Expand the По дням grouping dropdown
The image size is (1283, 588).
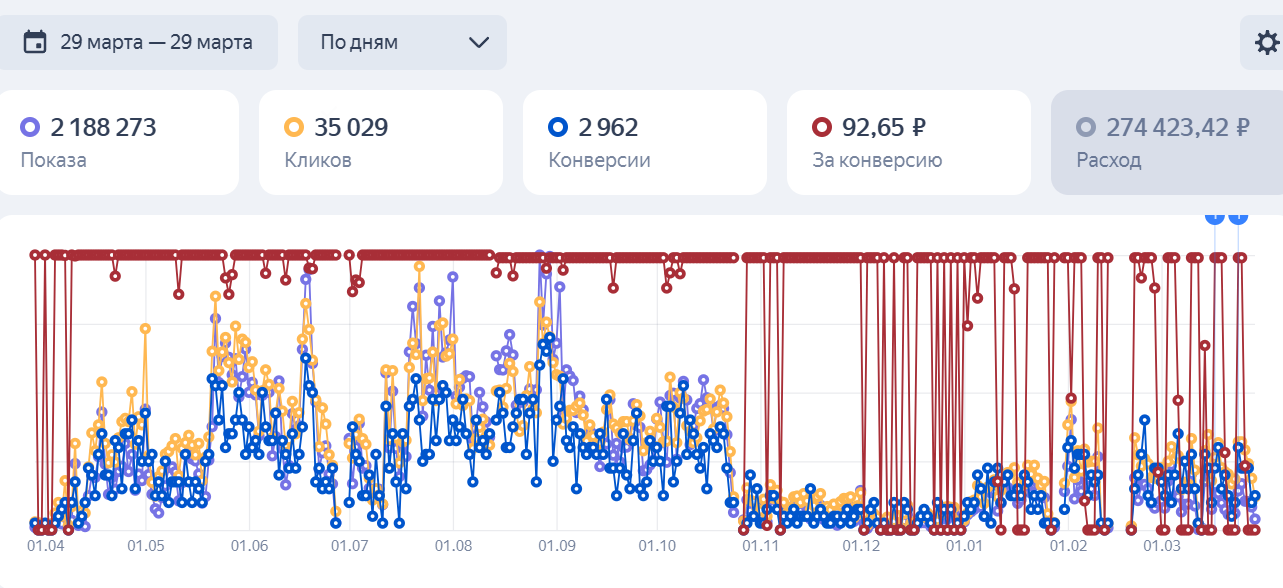click(x=402, y=42)
